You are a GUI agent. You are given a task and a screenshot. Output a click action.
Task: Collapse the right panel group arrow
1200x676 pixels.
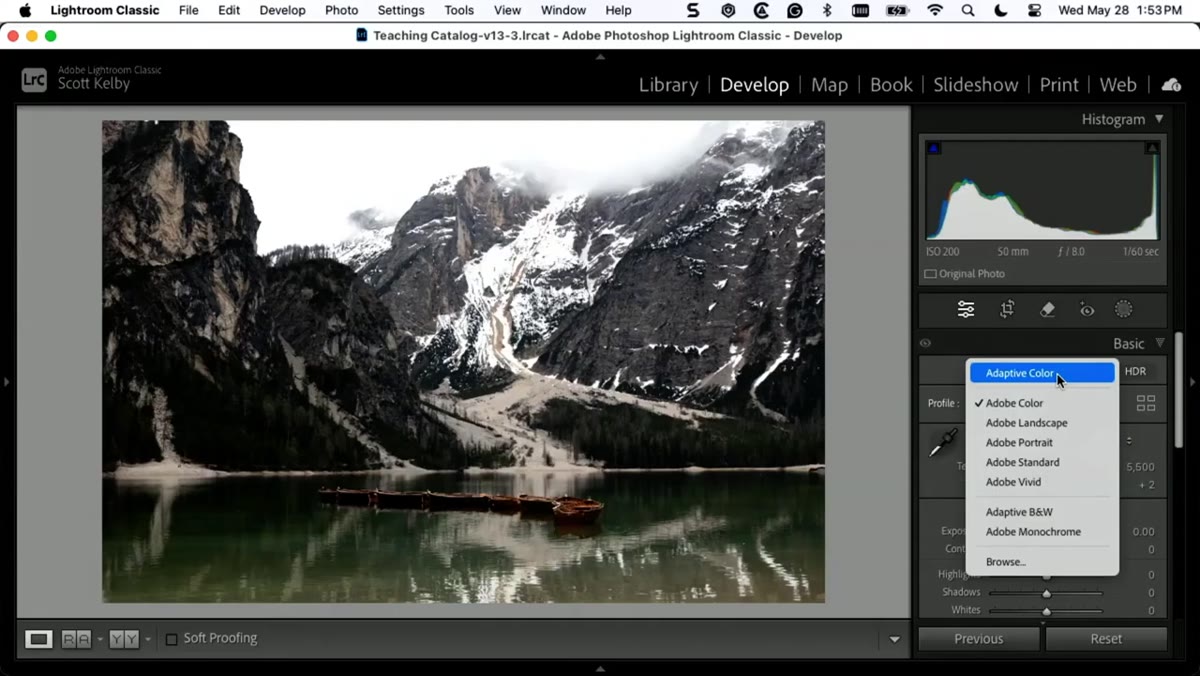tap(1192, 381)
